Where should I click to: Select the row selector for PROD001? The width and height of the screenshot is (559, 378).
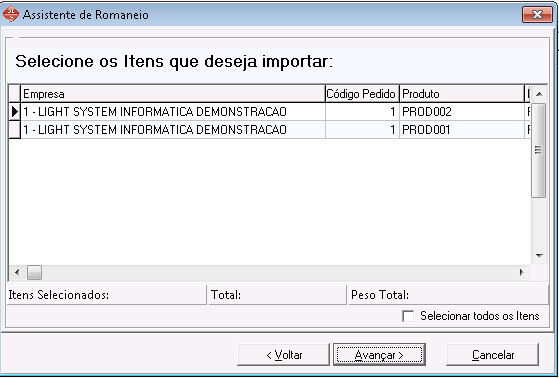(x=15, y=130)
